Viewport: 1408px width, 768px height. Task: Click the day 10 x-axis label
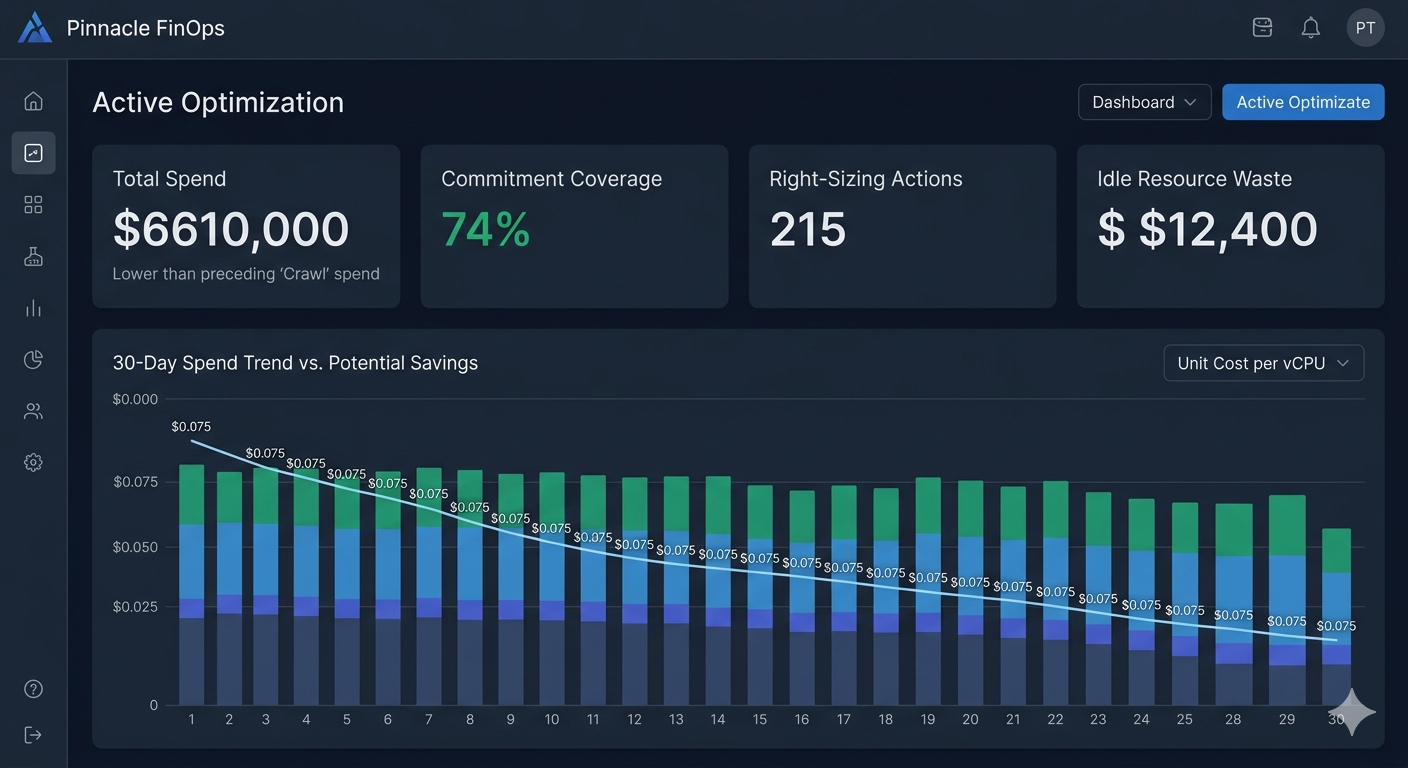(x=552, y=719)
